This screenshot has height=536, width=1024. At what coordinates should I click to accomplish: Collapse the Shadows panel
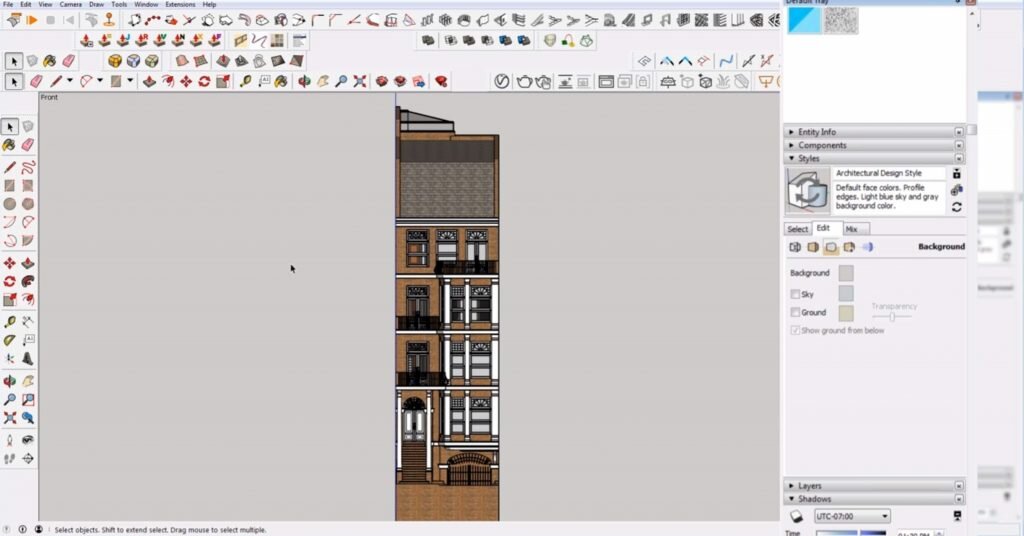click(875, 499)
